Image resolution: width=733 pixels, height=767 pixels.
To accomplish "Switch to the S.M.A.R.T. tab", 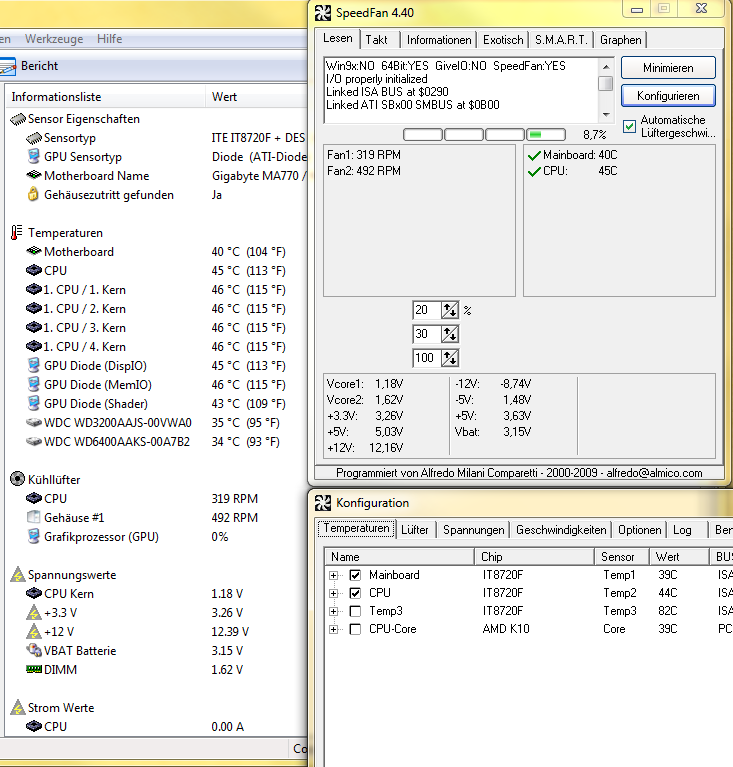I will 561,40.
